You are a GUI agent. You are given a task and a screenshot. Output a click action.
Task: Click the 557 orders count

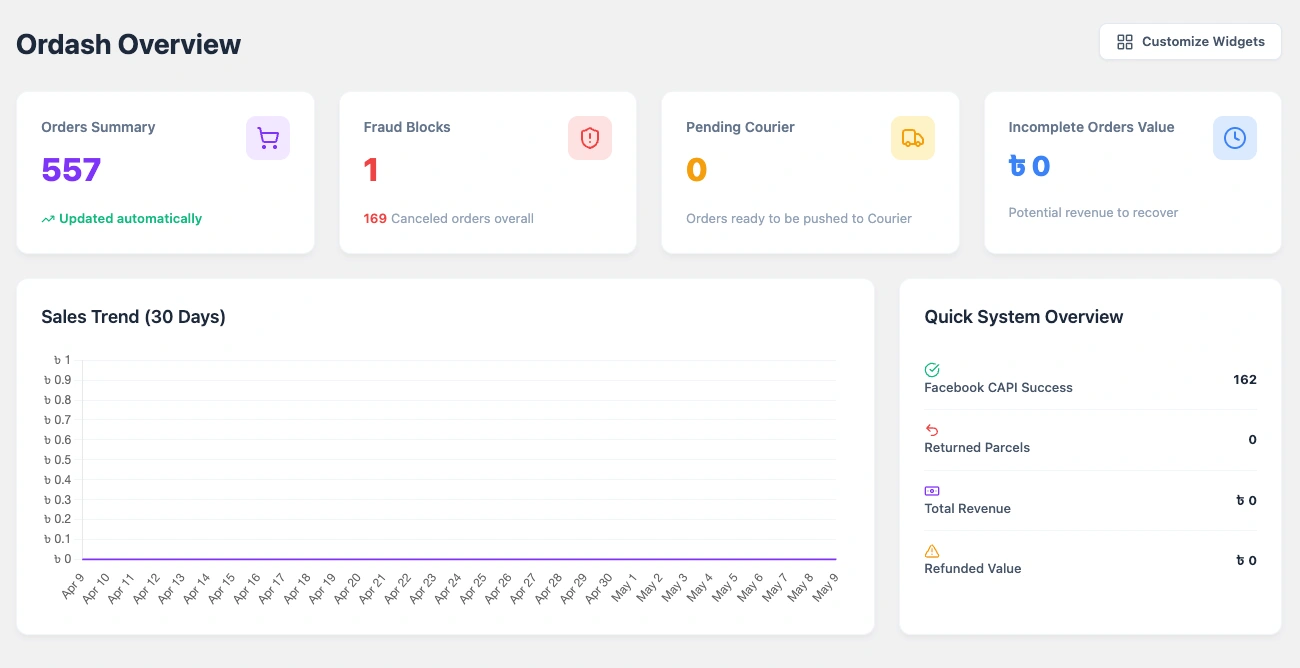[x=71, y=170]
